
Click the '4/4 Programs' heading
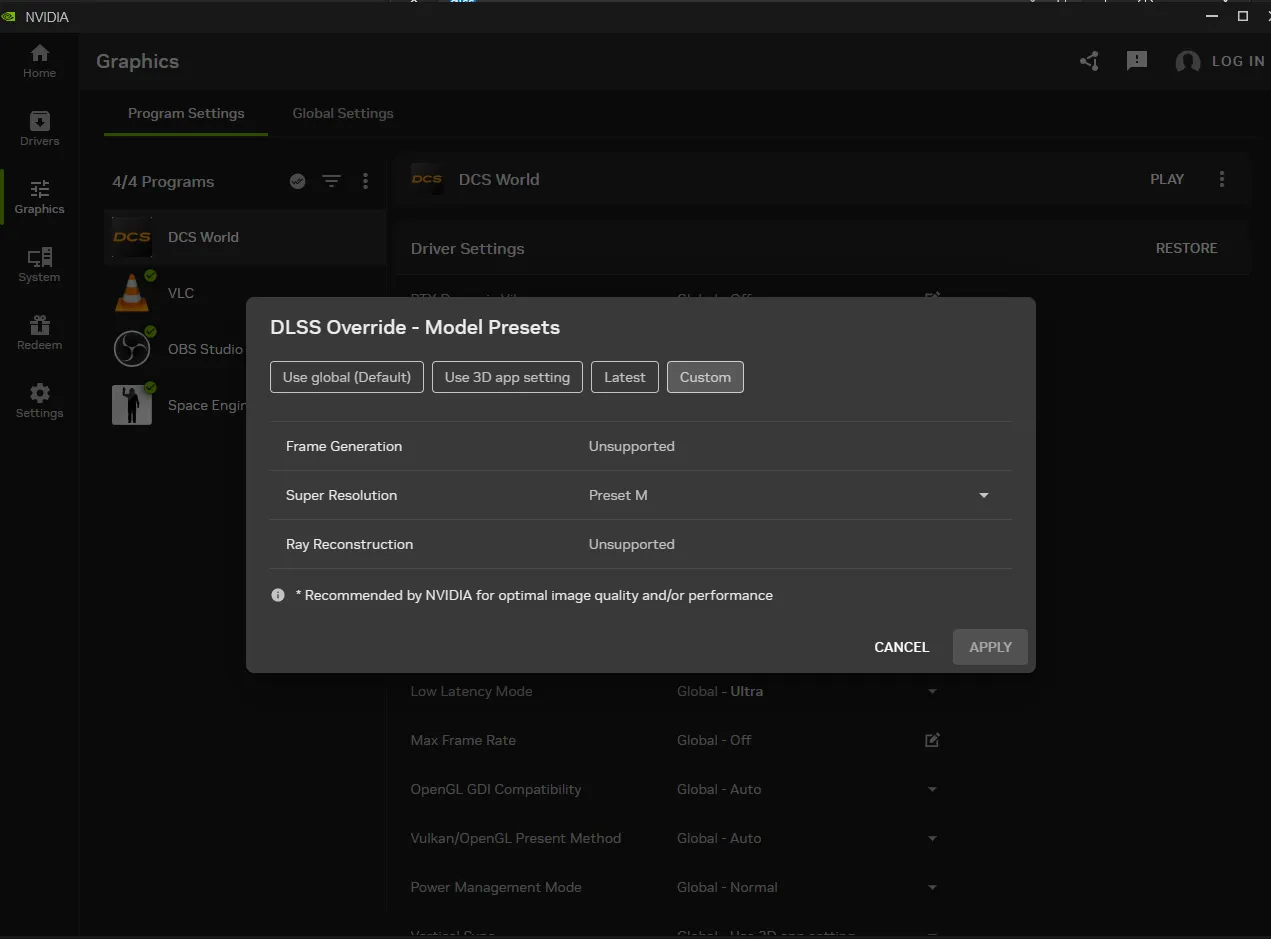pyautogui.click(x=163, y=181)
